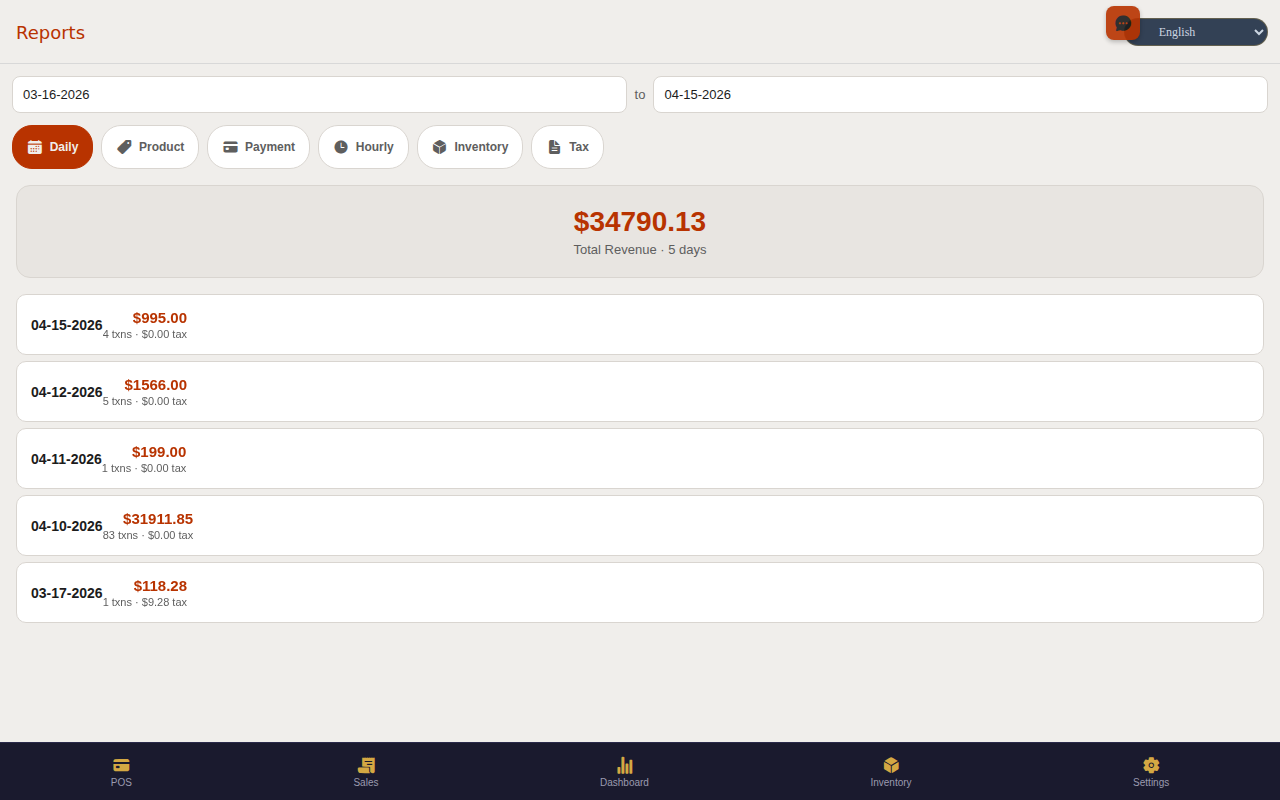Switch to the Payment report tab
The image size is (1280, 800).
coord(258,146)
